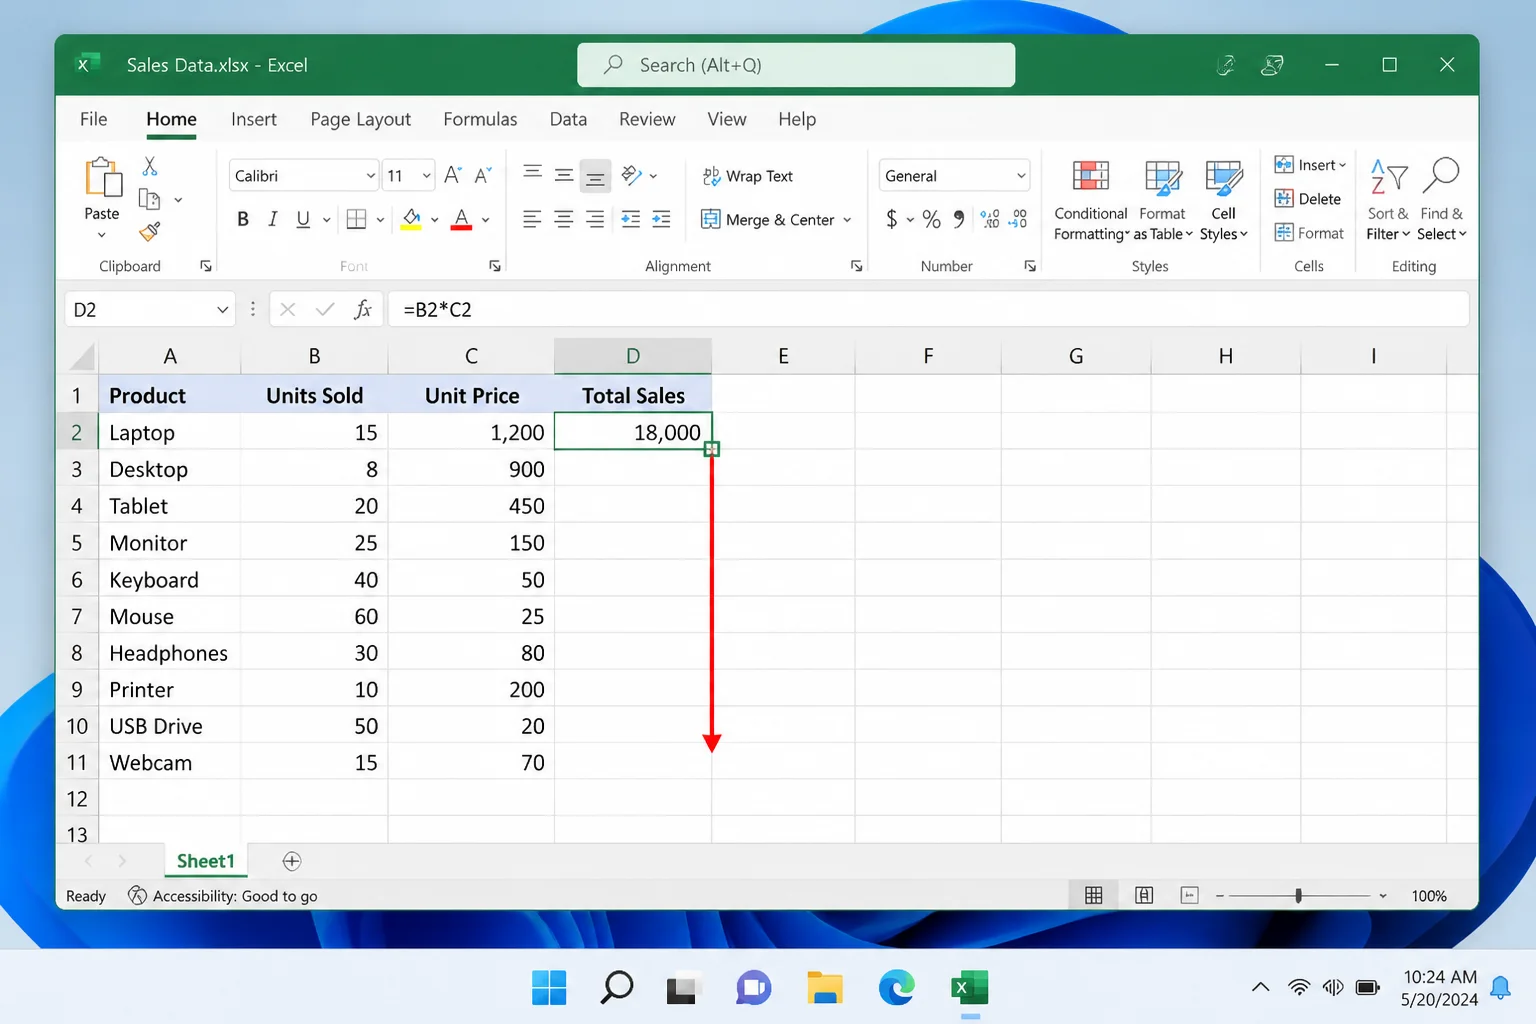Open Sort & Filter menu
Screen dimensions: 1536x1024
tap(1388, 200)
